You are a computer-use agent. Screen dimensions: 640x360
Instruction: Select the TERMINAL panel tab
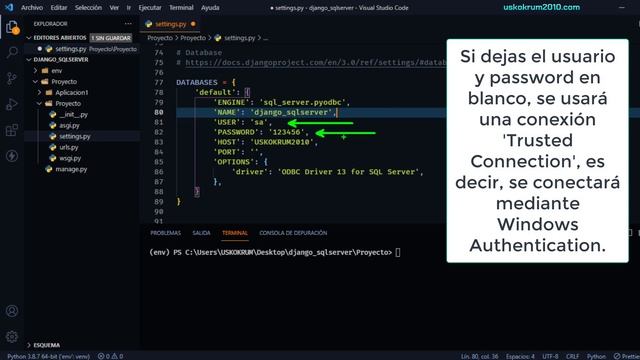point(235,233)
